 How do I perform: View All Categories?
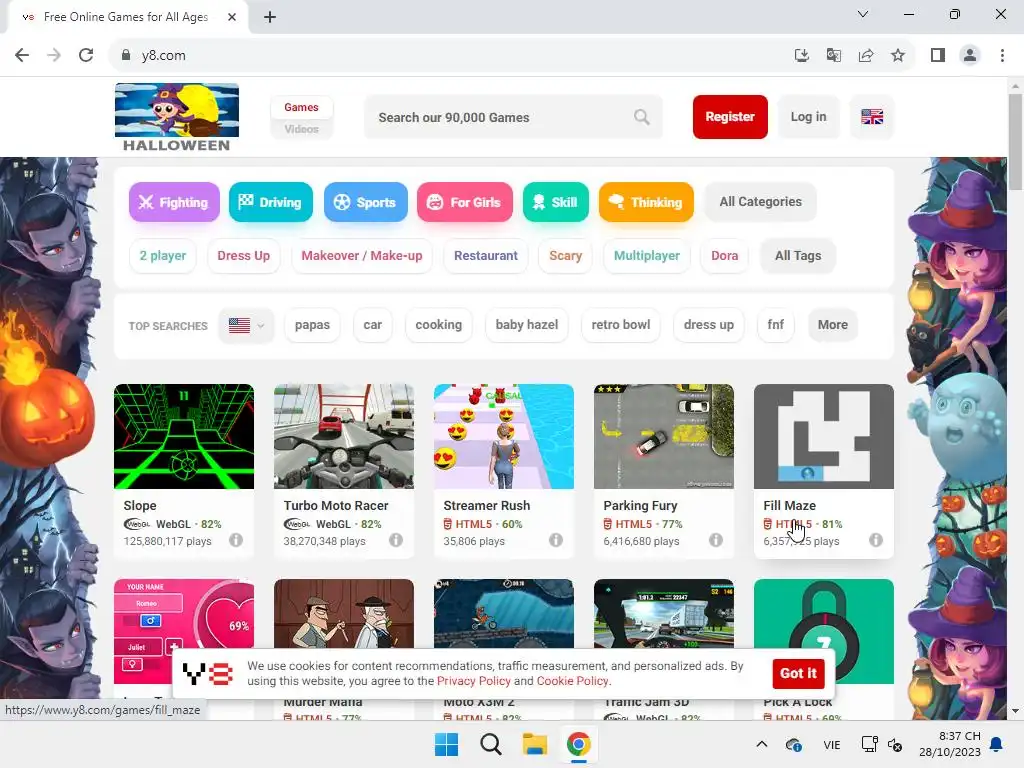point(760,202)
